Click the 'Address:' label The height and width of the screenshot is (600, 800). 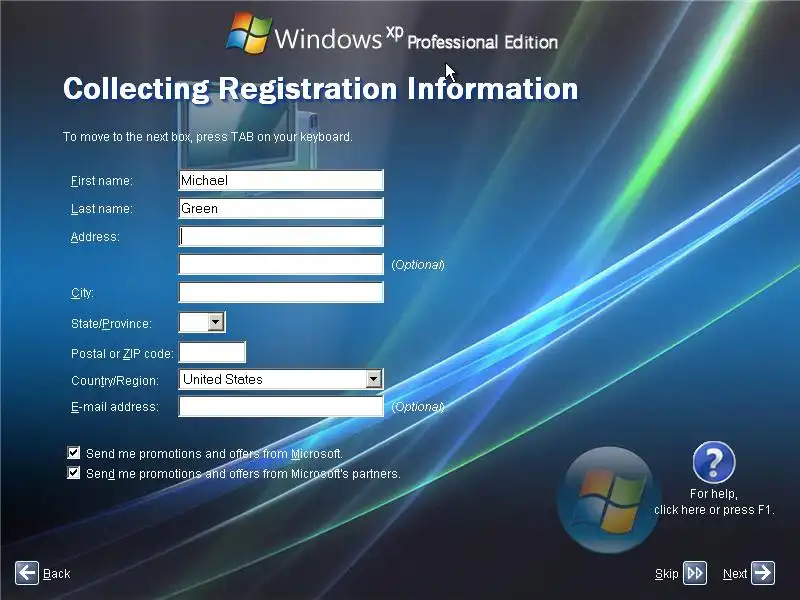pyautogui.click(x=95, y=237)
